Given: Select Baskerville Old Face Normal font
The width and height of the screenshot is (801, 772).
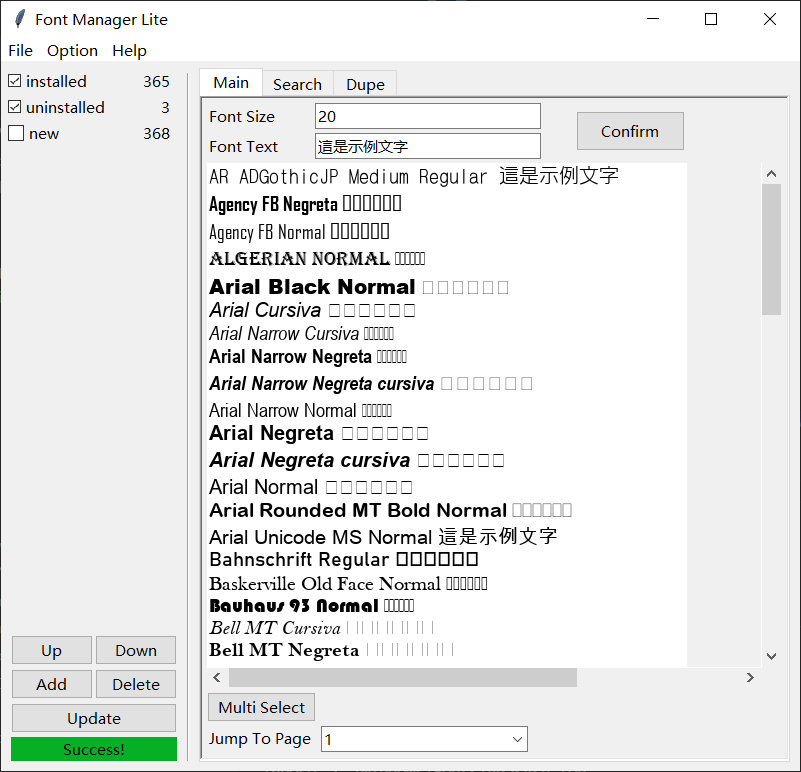Looking at the screenshot, I should 348,583.
